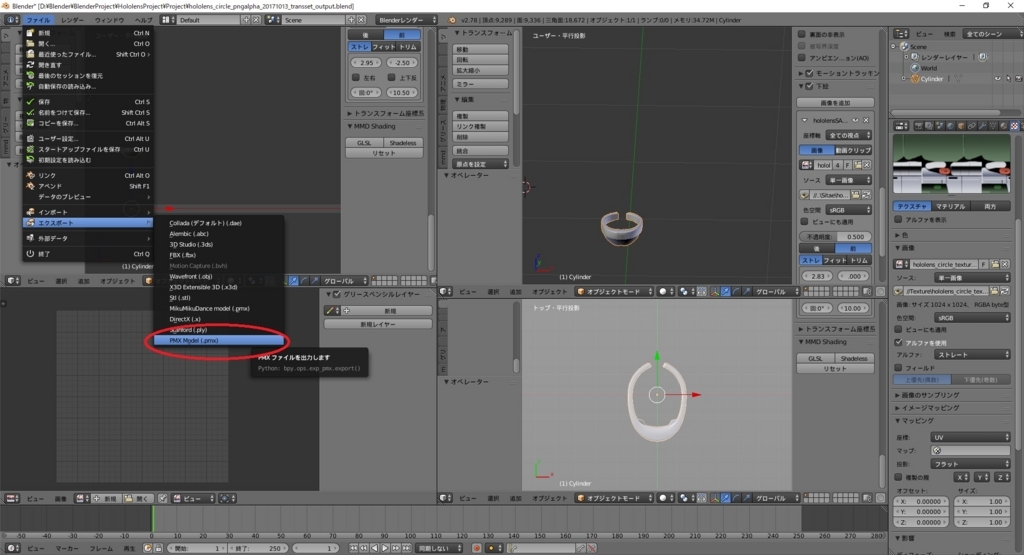
Task: Click the folder icon beside 開く...
Action: (x=30, y=43)
